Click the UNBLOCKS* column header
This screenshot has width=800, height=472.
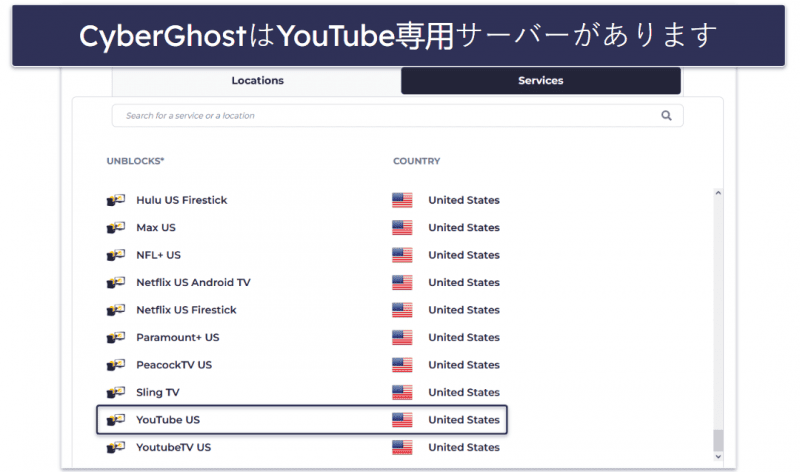(135, 161)
